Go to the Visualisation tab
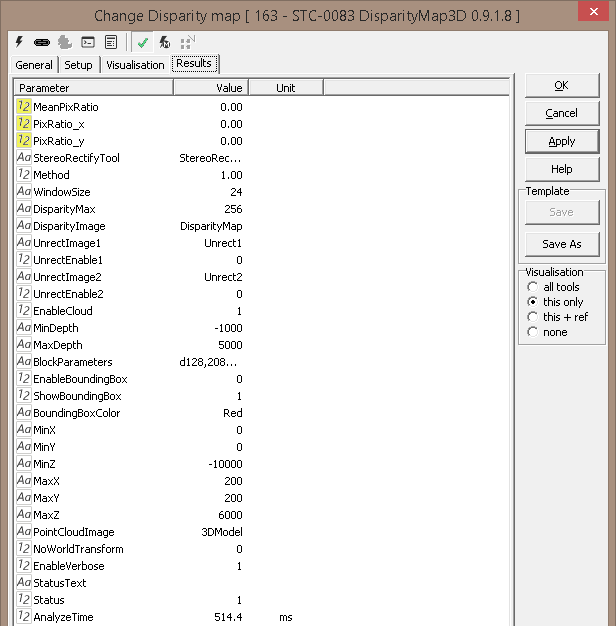 coord(135,65)
